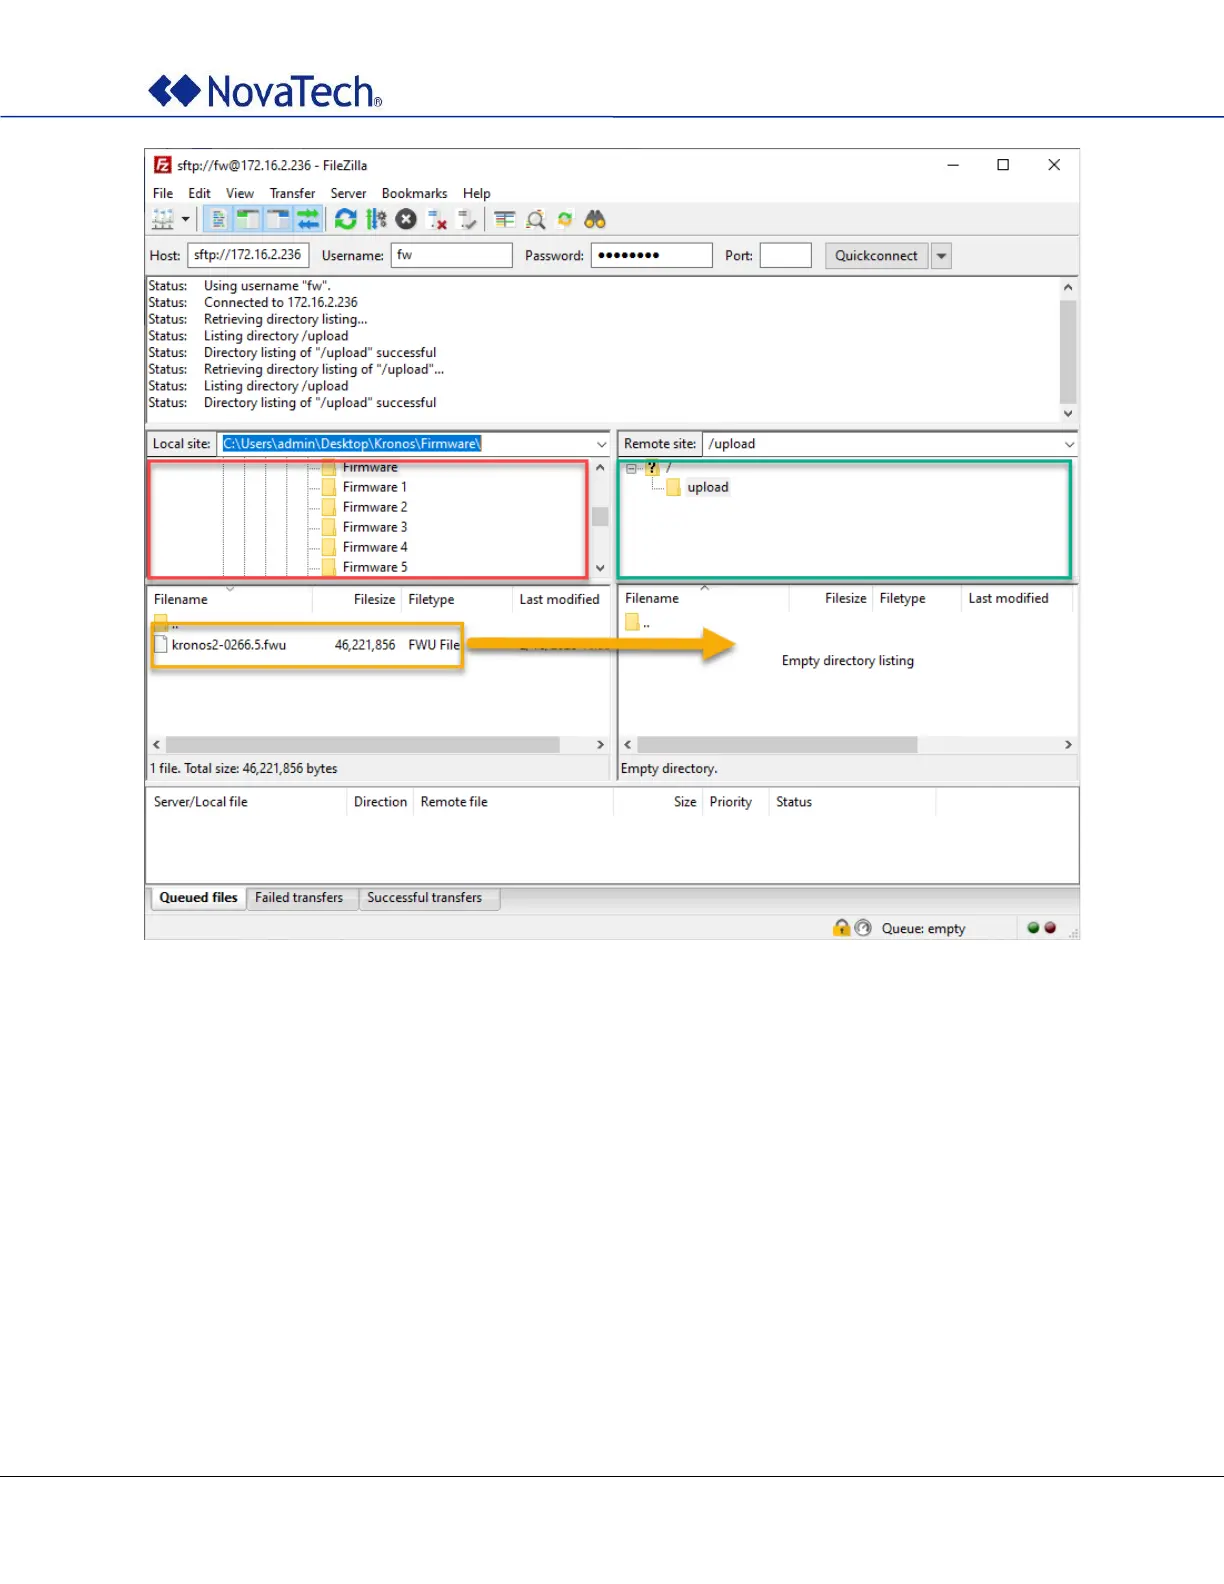Open the Local site path dropdown
Screen dimensions: 1224x1584
(602, 444)
